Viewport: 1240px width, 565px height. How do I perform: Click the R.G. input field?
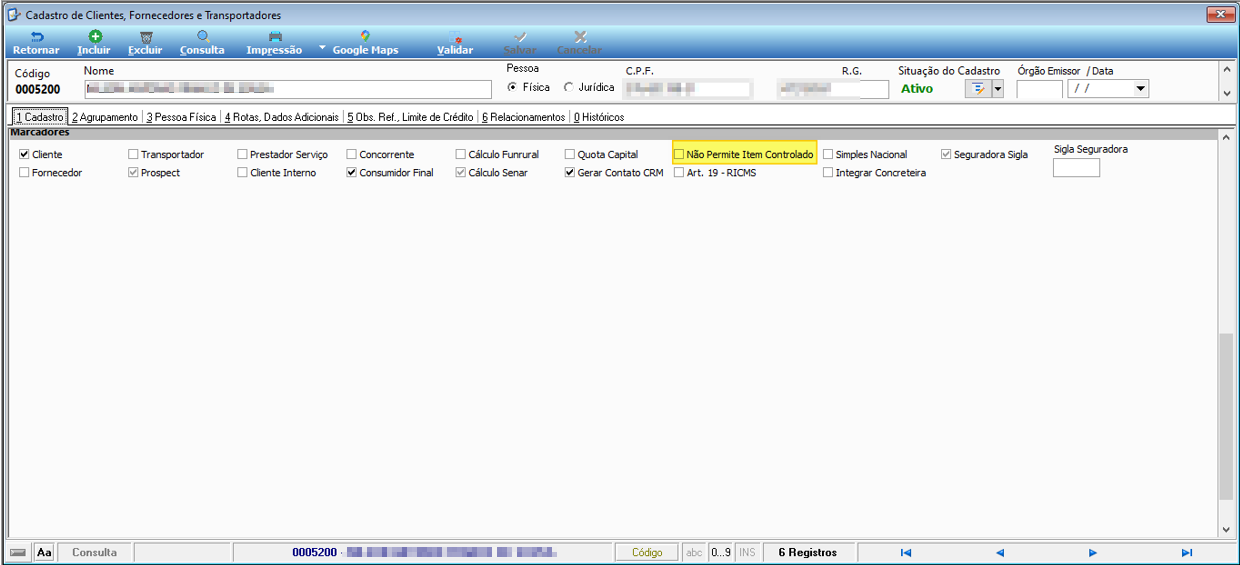tap(833, 89)
